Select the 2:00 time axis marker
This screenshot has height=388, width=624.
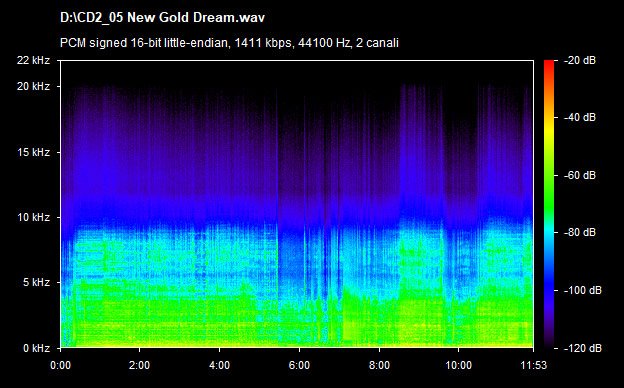[139, 365]
